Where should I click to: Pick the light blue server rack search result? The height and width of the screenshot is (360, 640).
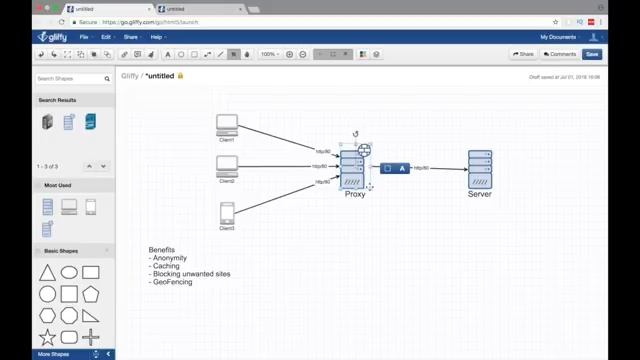(69, 122)
